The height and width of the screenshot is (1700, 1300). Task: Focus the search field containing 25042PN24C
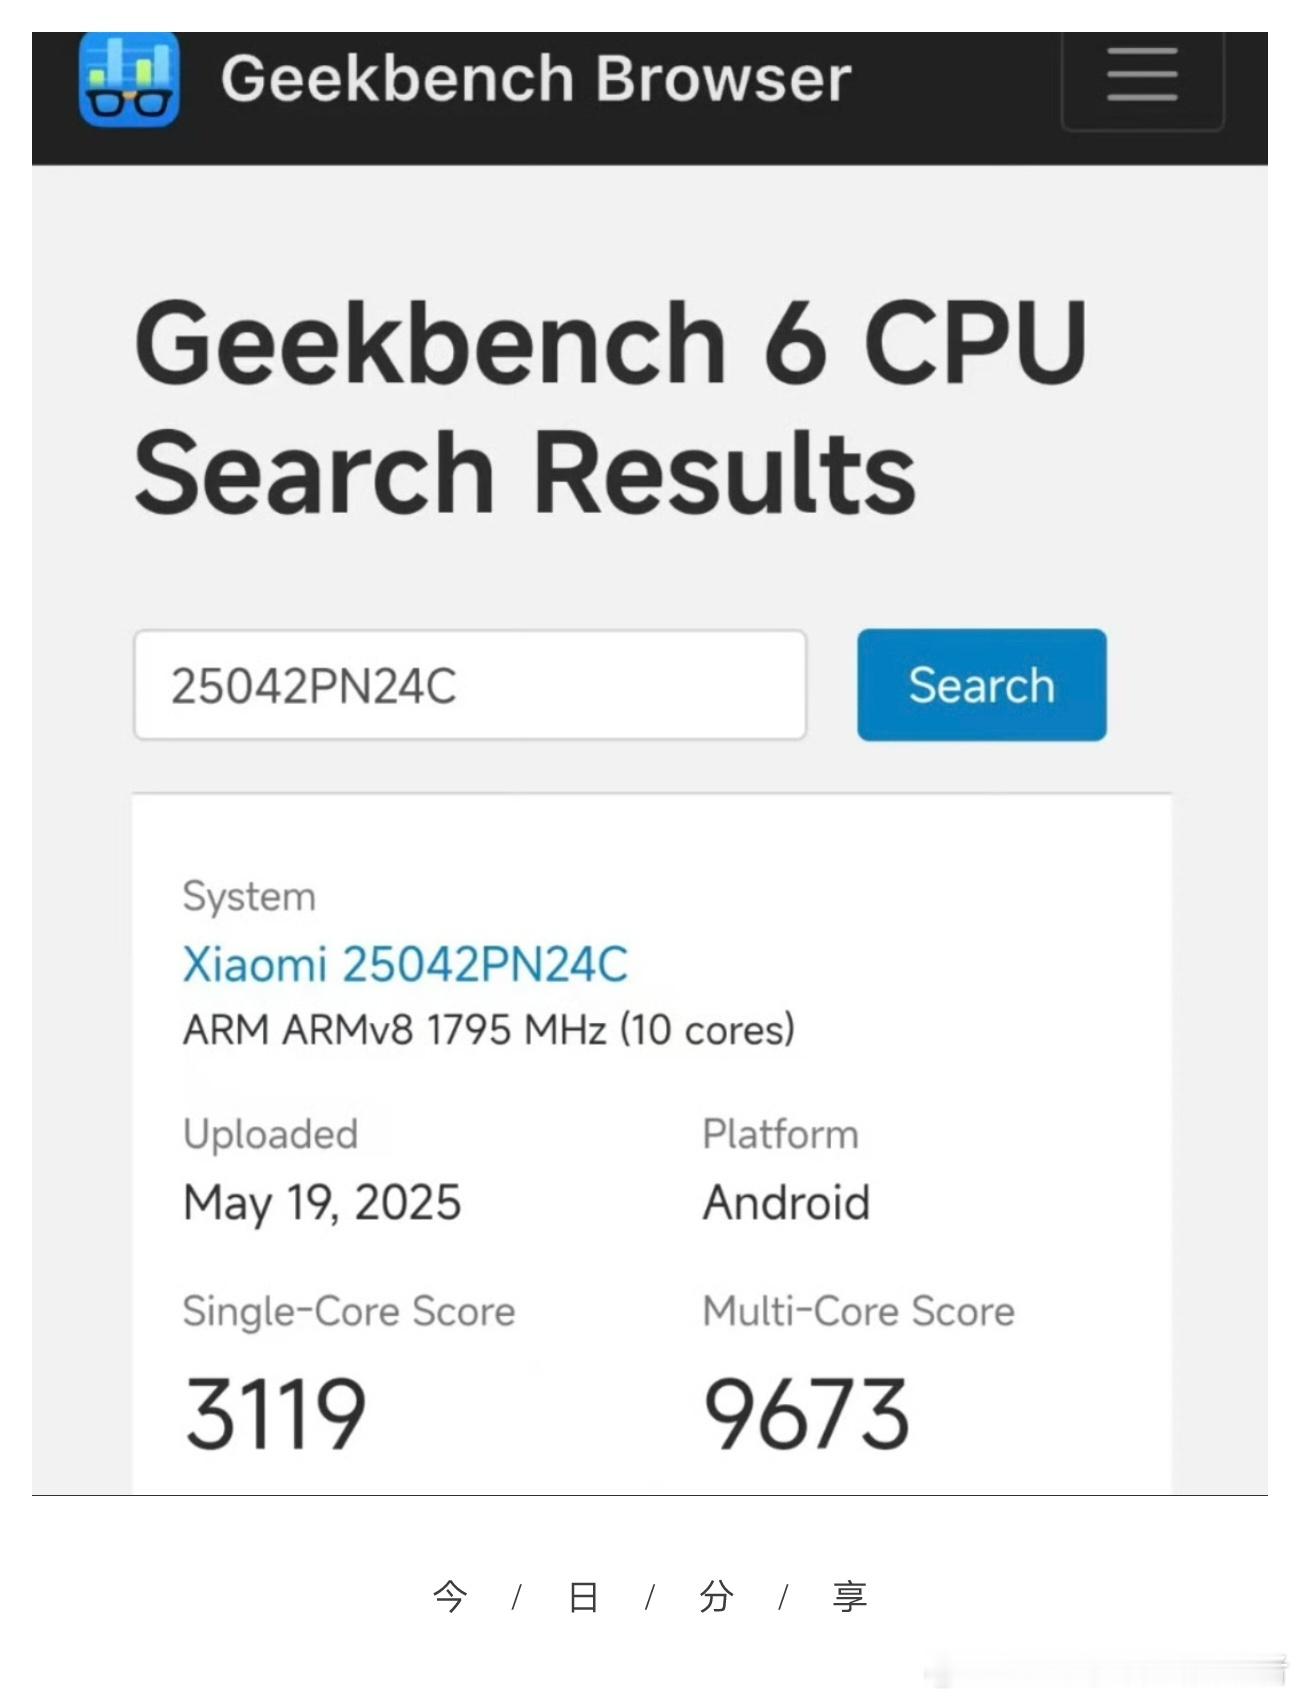470,686
